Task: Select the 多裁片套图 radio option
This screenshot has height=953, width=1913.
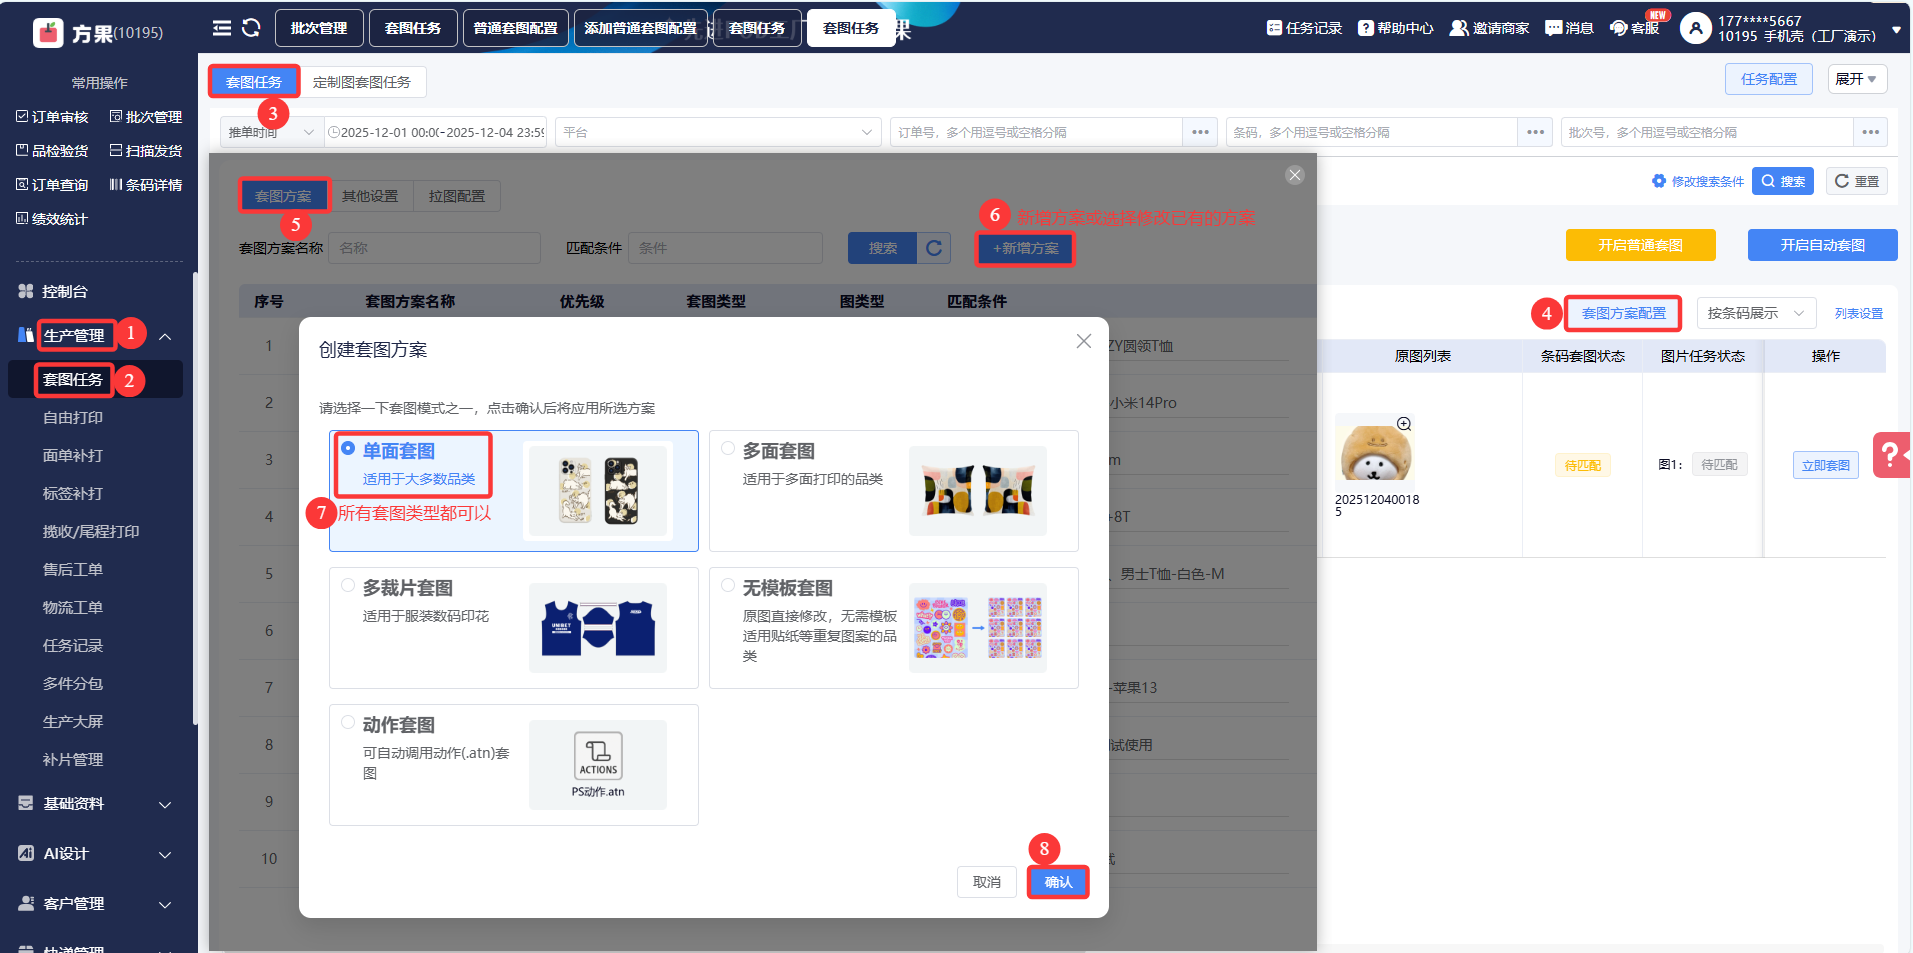Action: pyautogui.click(x=348, y=586)
